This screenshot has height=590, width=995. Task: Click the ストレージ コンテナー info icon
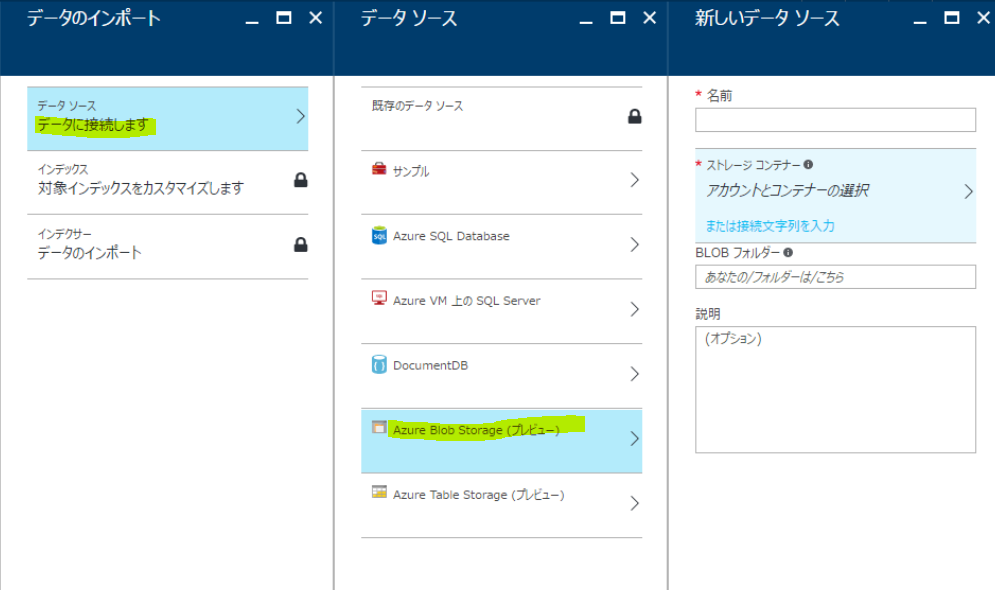808,164
